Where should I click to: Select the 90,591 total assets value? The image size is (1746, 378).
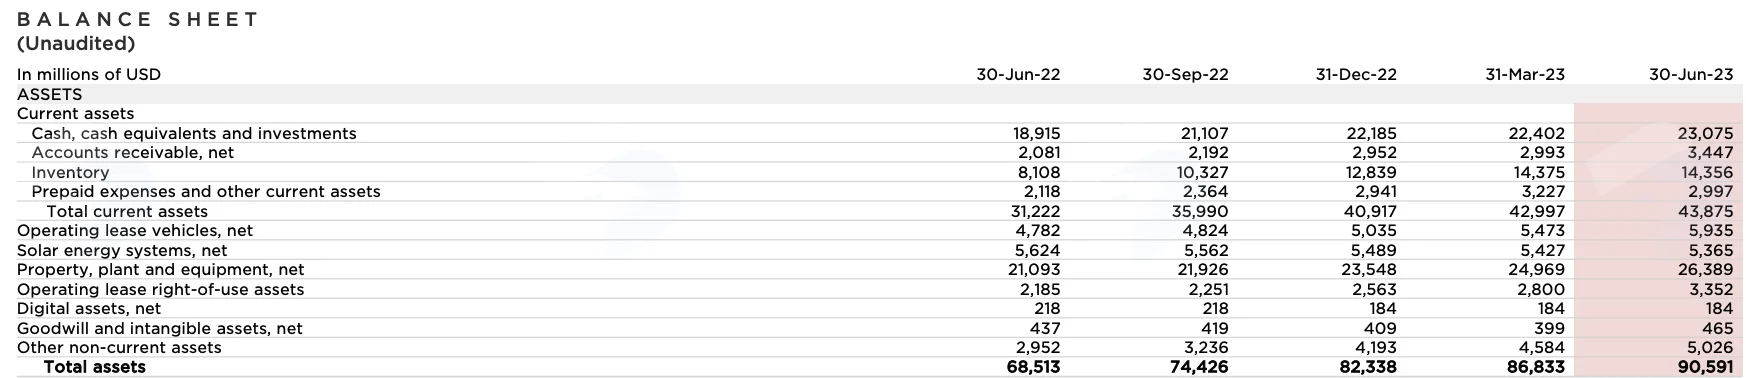[x=1705, y=367]
